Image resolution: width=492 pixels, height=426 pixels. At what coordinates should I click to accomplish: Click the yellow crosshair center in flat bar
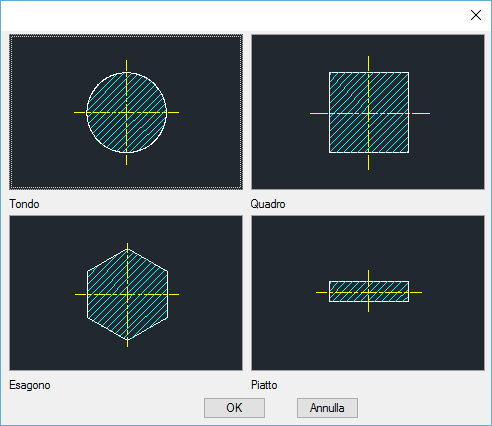(x=368, y=292)
